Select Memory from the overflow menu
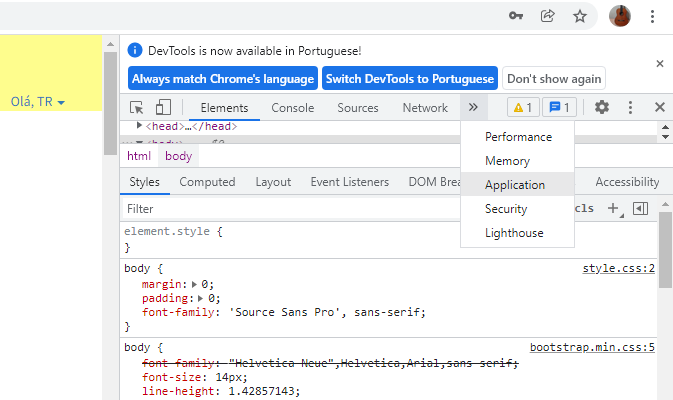 [518, 161]
